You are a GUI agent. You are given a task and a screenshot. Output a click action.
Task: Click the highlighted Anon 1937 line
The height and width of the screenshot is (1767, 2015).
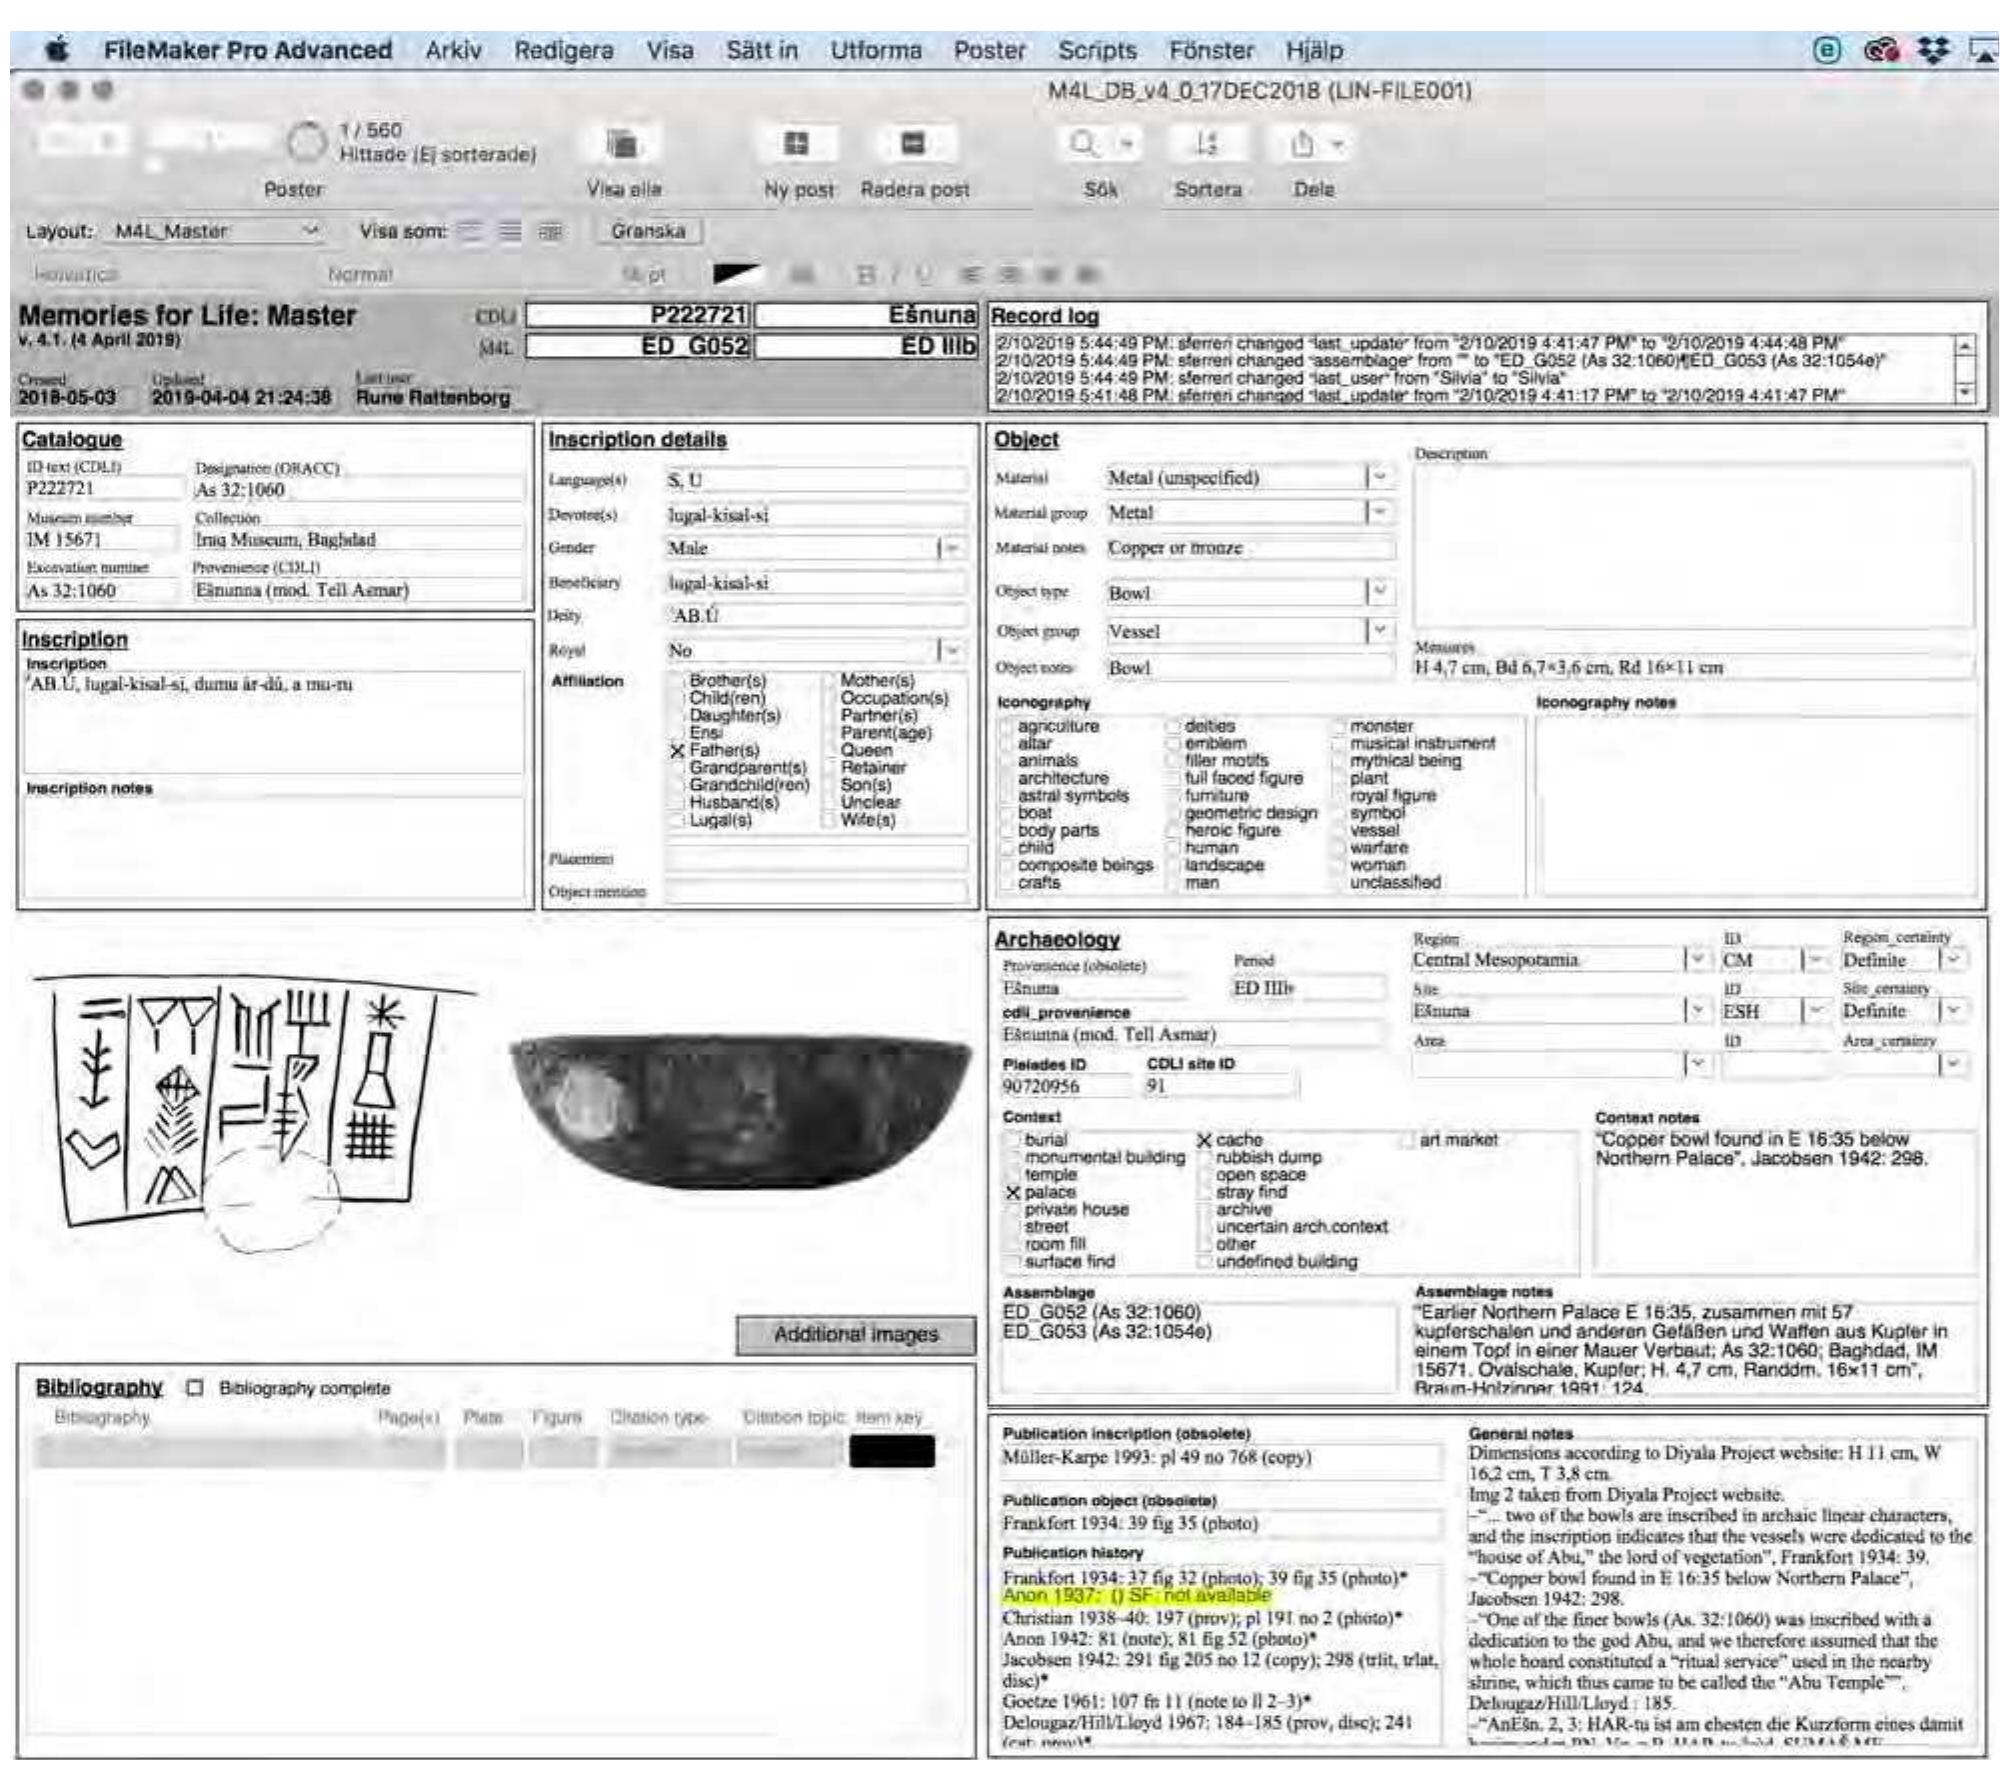click(1137, 1595)
